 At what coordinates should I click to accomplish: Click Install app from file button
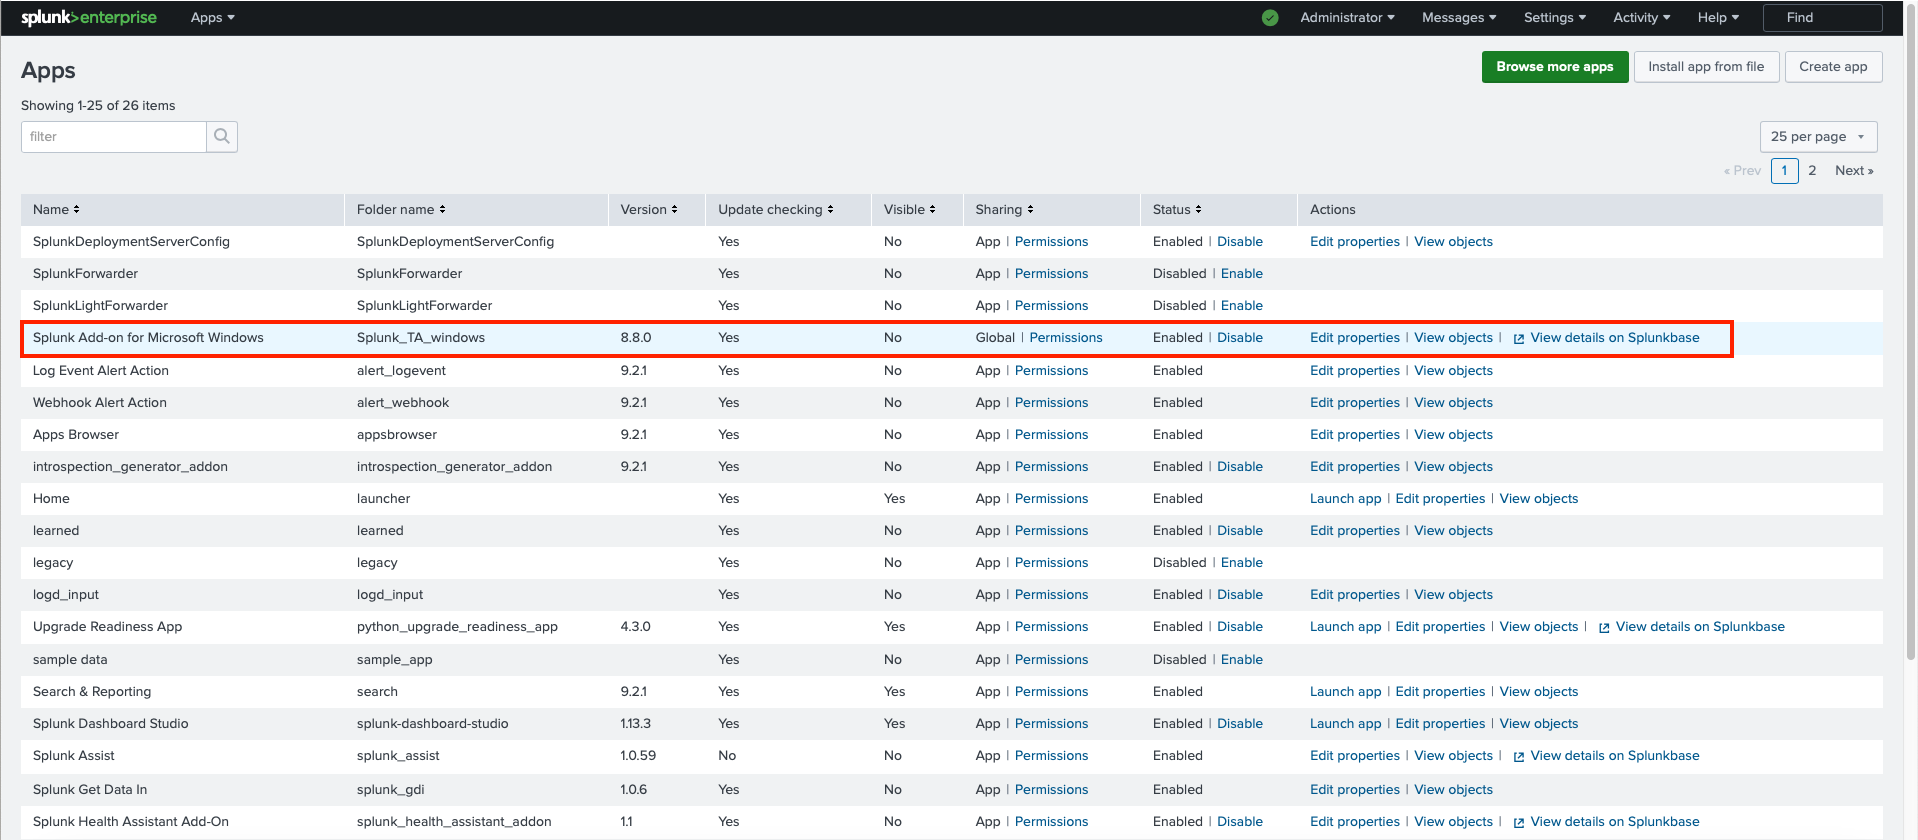1706,67
